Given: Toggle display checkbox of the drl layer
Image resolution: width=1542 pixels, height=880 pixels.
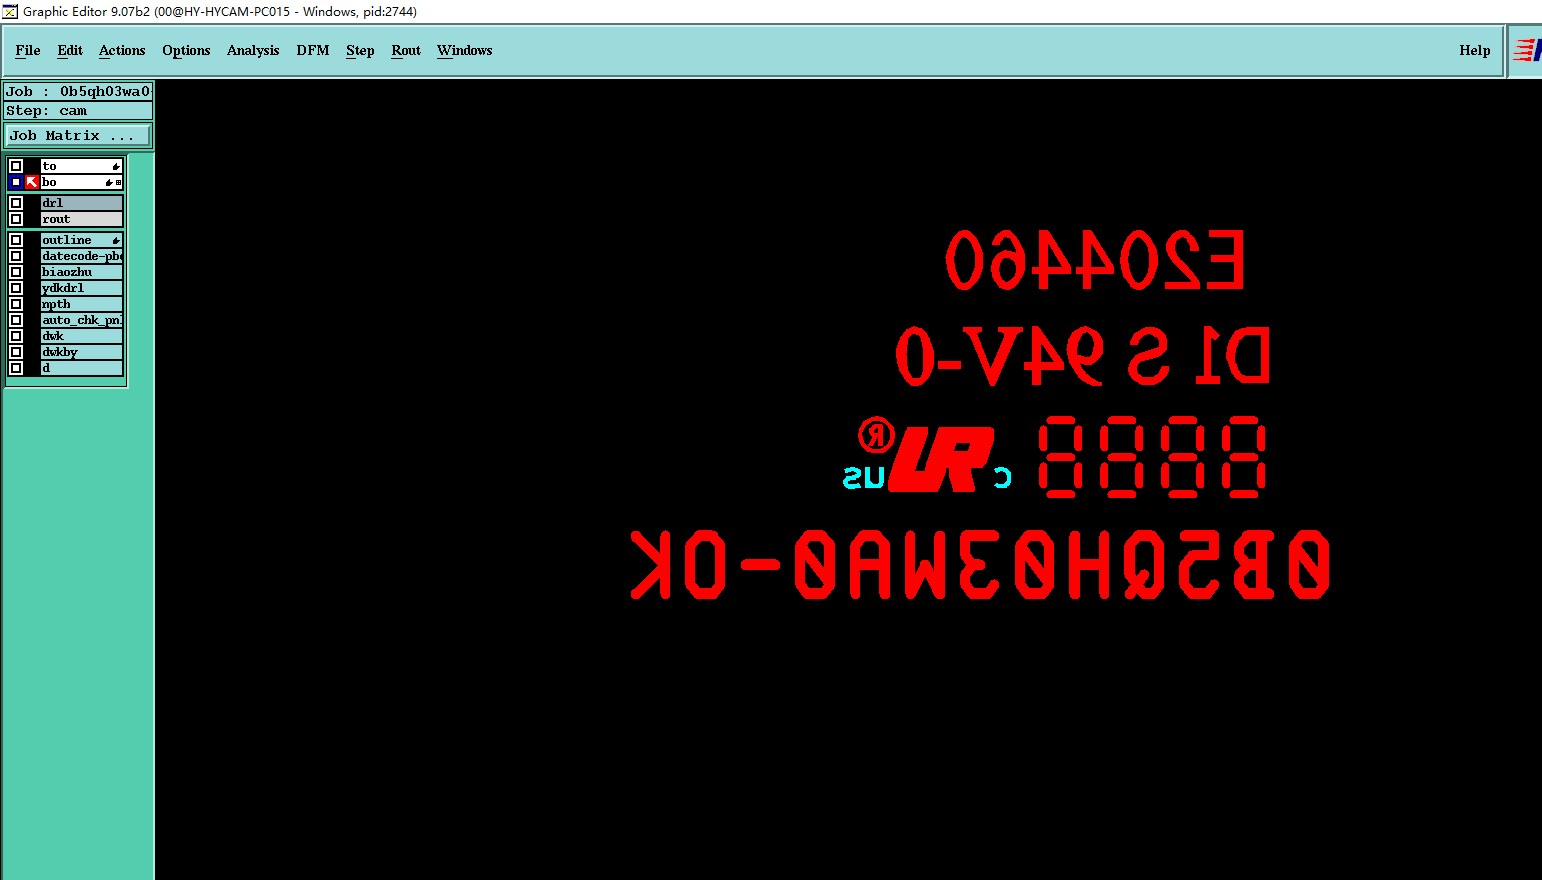Looking at the screenshot, I should pos(16,203).
